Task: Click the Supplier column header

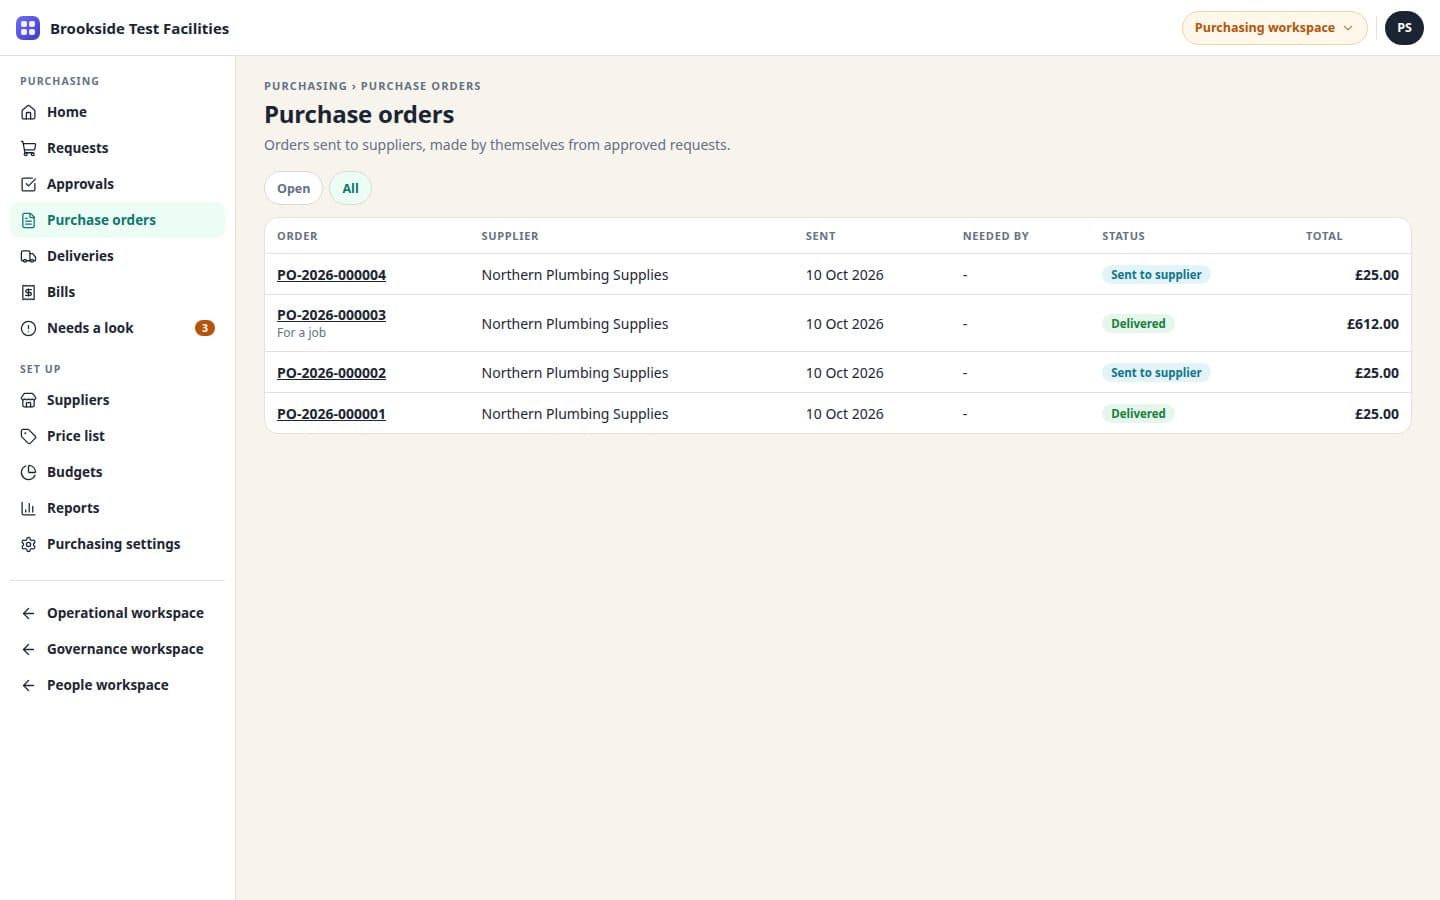Action: click(x=510, y=236)
